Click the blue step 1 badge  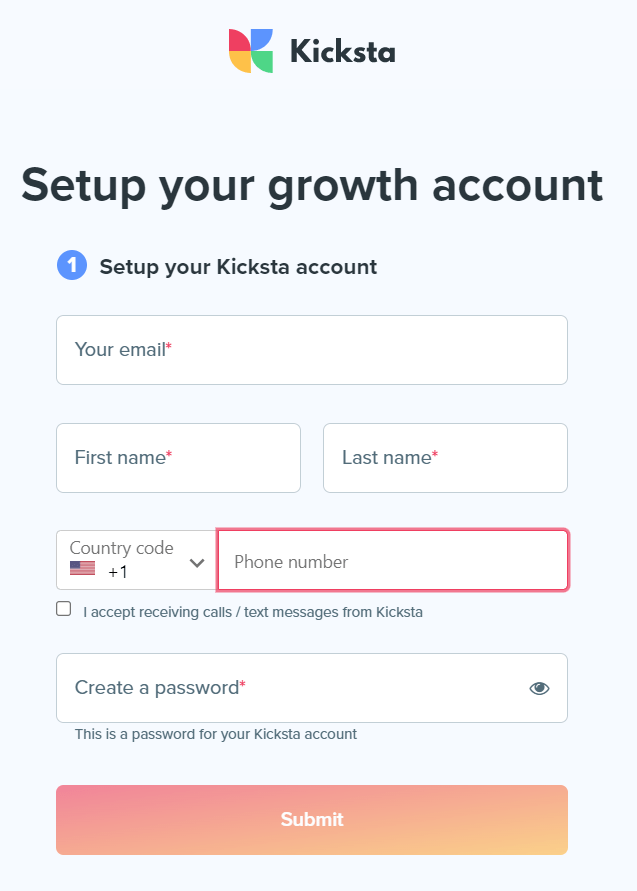point(72,265)
